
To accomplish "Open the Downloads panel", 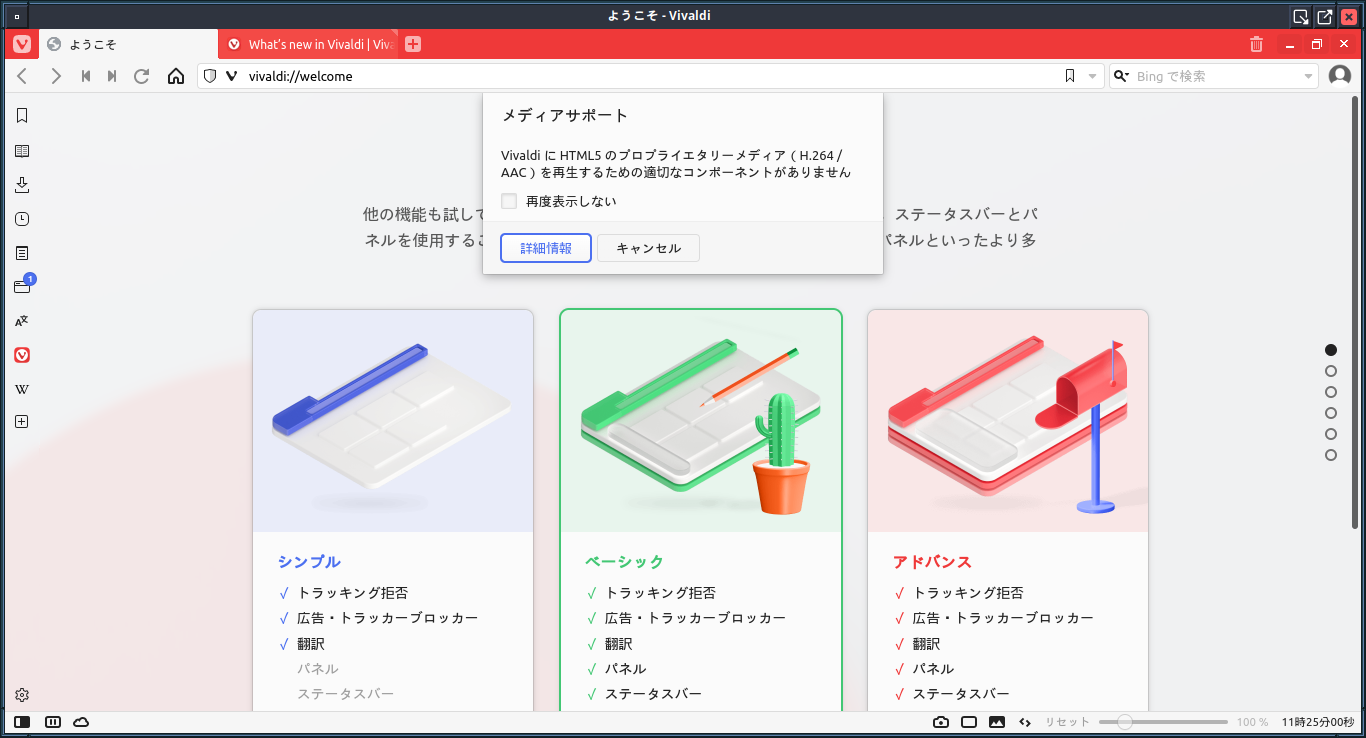I will [x=22, y=185].
